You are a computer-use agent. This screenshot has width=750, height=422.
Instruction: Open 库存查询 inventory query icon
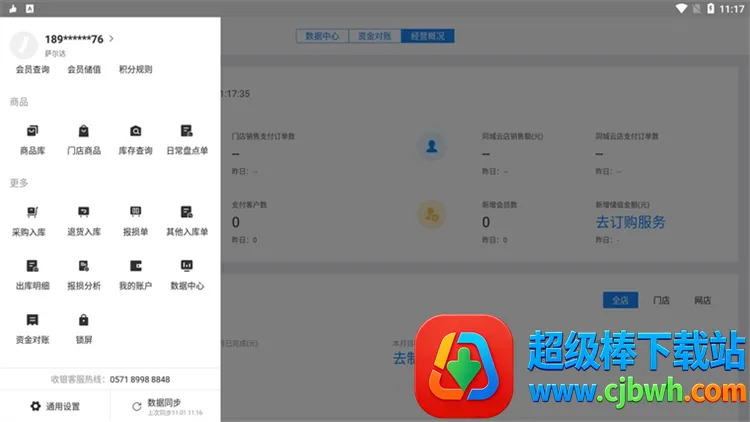click(x=135, y=131)
